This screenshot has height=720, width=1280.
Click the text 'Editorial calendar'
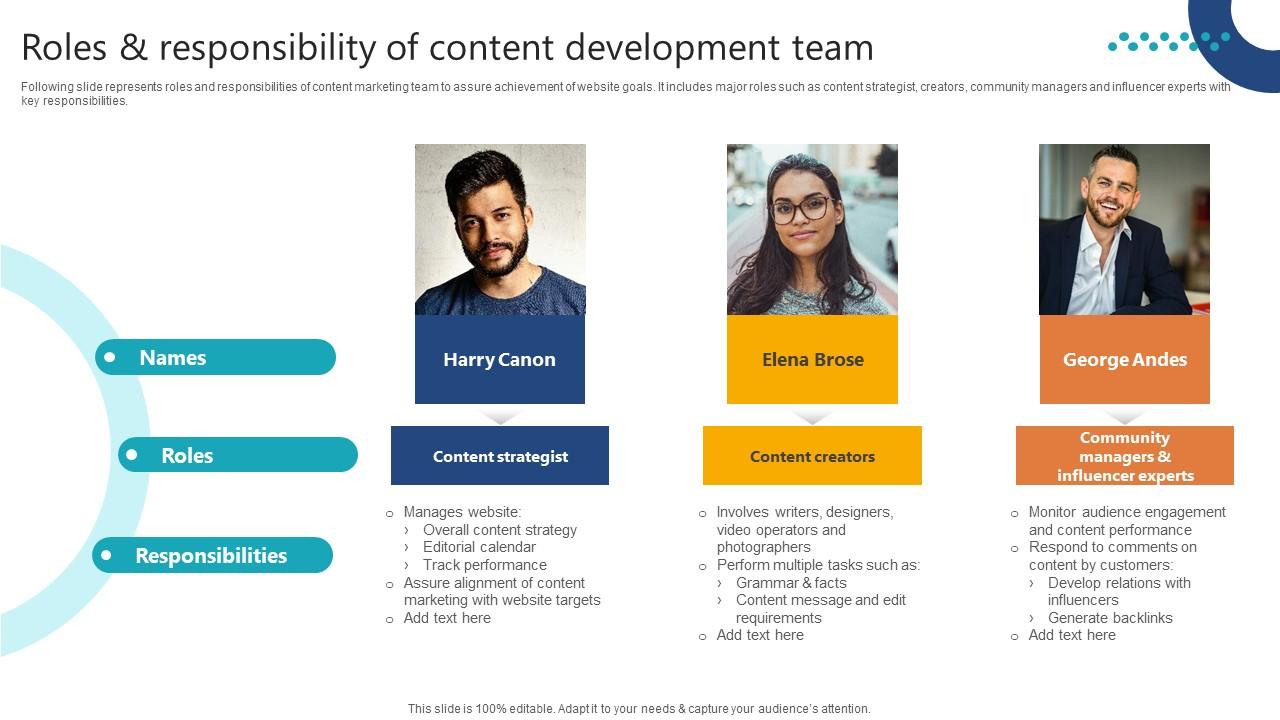[479, 547]
